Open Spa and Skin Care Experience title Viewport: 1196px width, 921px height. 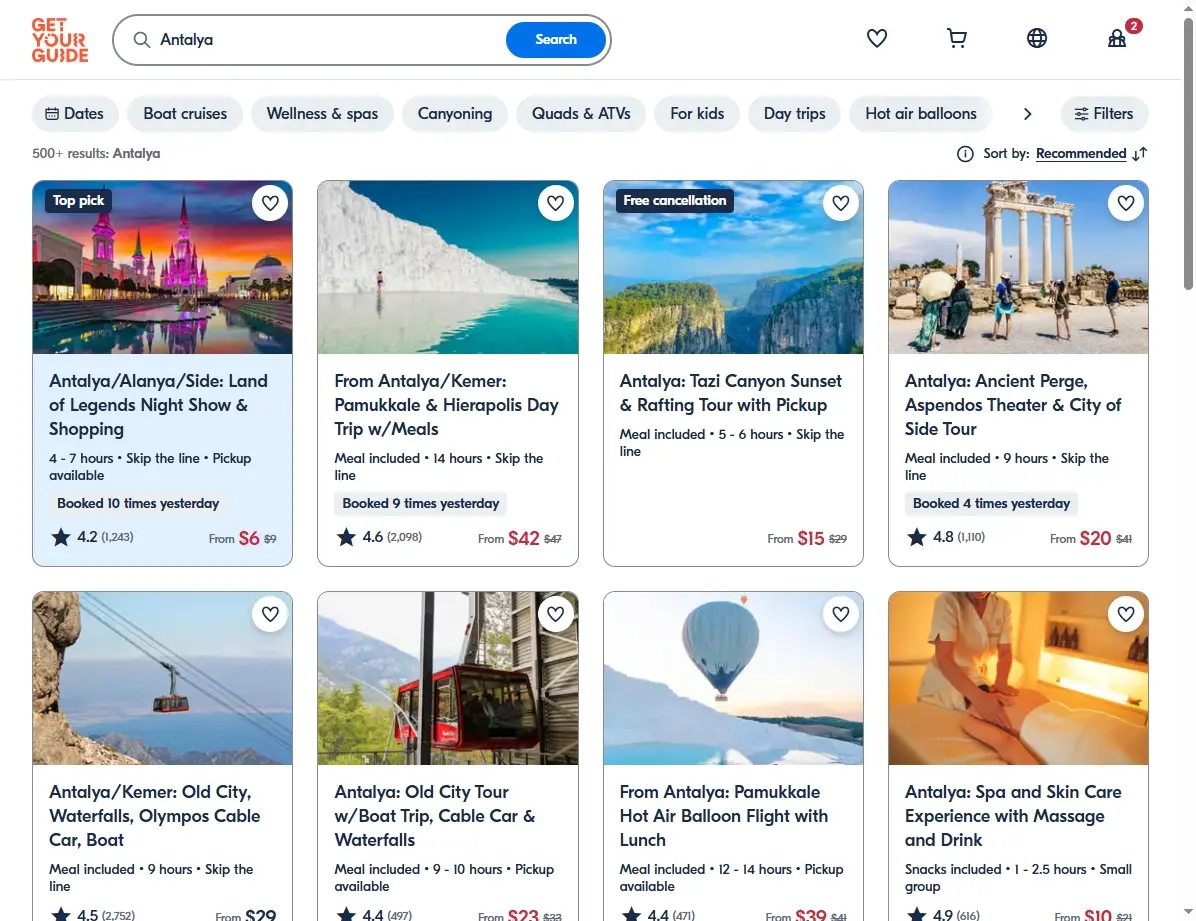(1013, 816)
